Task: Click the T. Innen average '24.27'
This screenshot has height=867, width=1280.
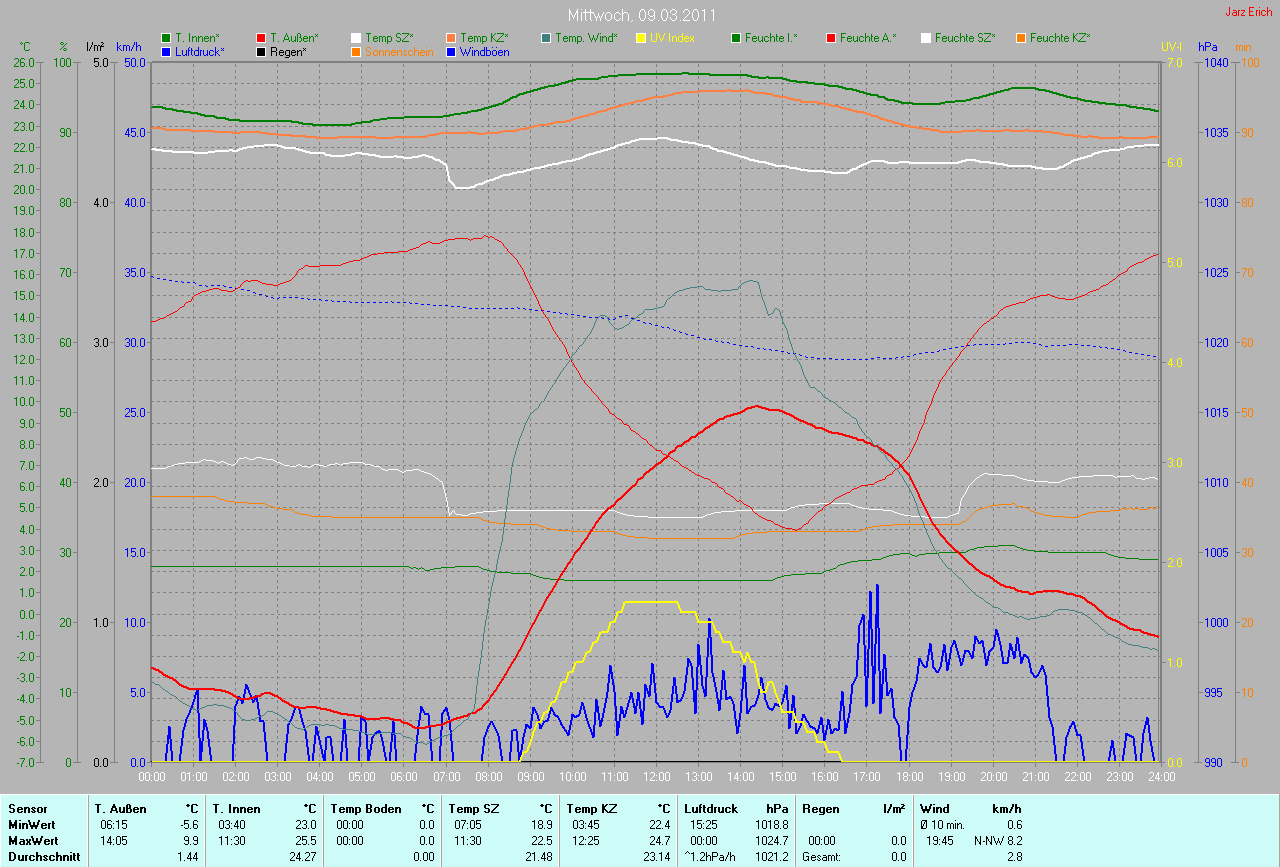Action: 303,857
